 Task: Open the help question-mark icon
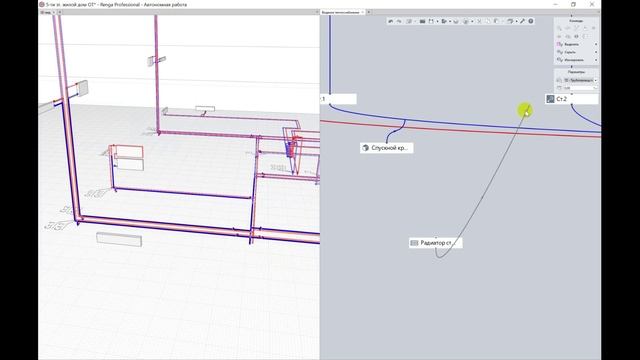point(531,21)
